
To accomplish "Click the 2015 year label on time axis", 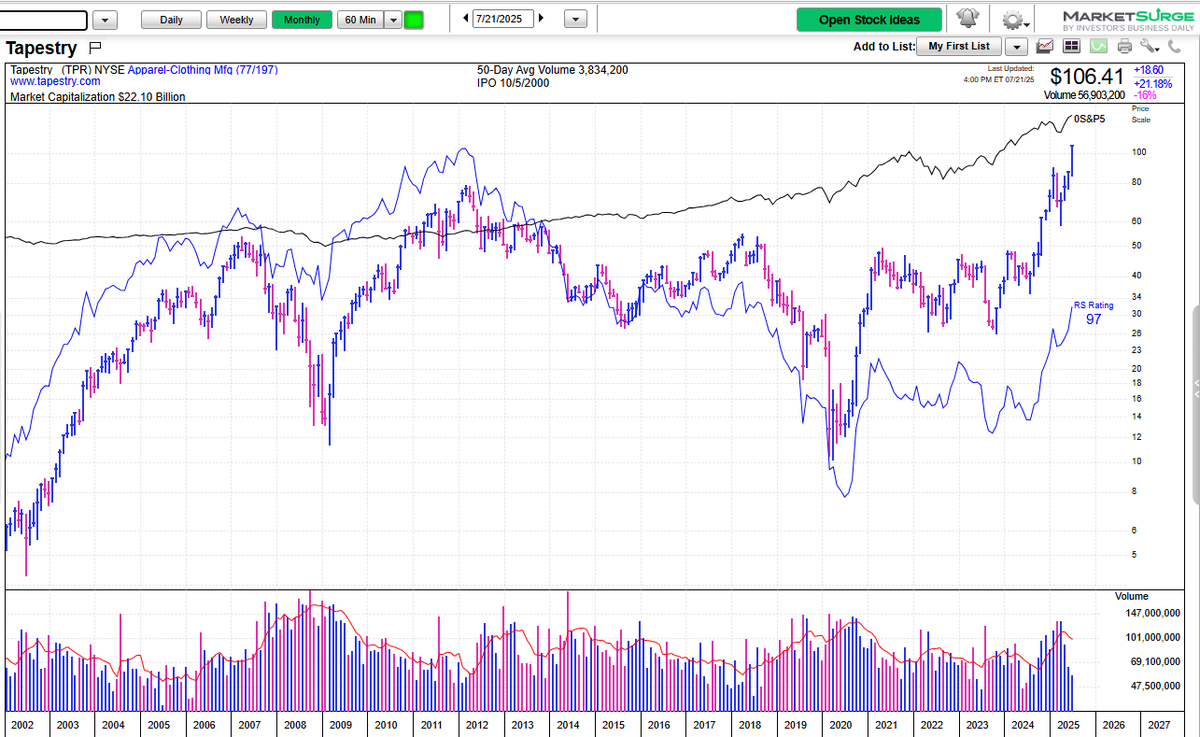I will tap(612, 725).
